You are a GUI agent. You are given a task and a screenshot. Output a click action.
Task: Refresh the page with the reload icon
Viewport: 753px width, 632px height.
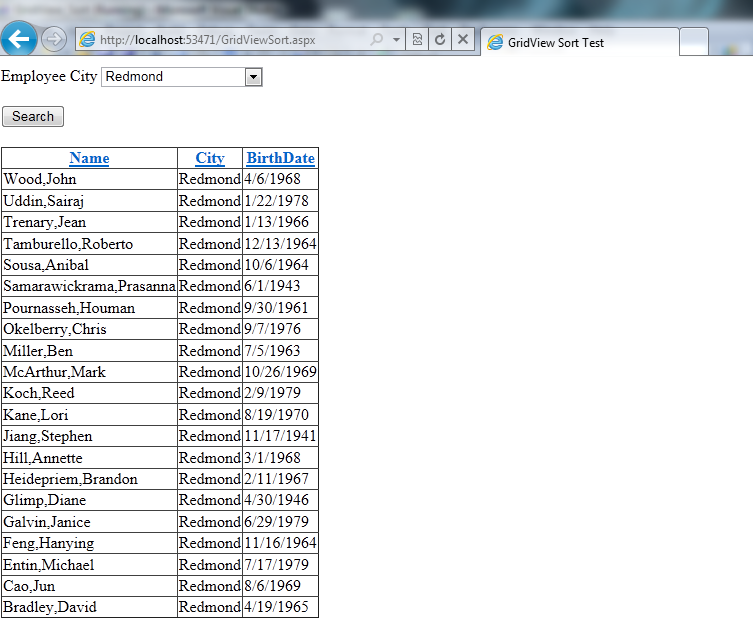(x=439, y=40)
